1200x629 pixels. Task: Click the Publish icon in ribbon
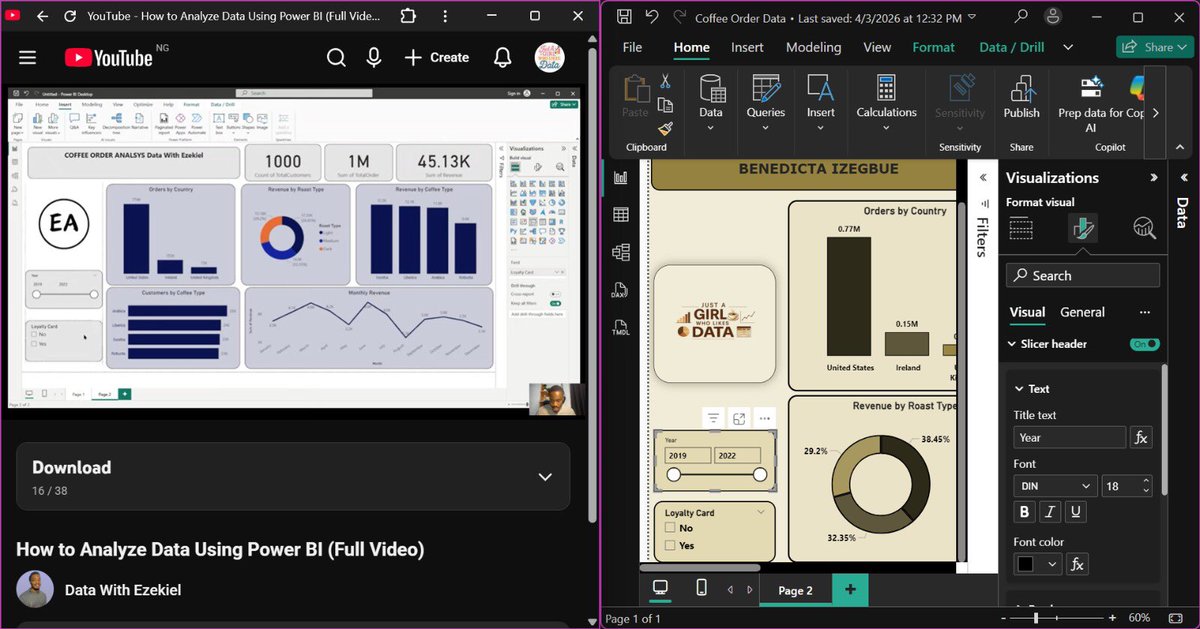click(1022, 90)
